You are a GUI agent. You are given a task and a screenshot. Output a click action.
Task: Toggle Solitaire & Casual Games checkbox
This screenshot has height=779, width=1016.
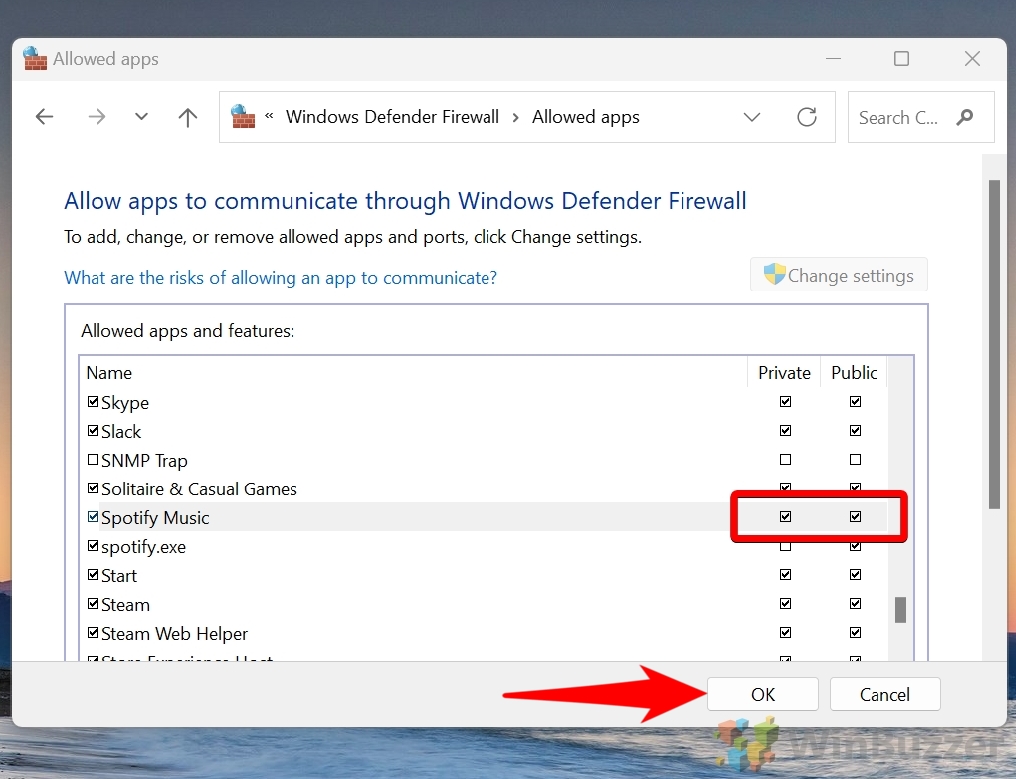pos(93,488)
